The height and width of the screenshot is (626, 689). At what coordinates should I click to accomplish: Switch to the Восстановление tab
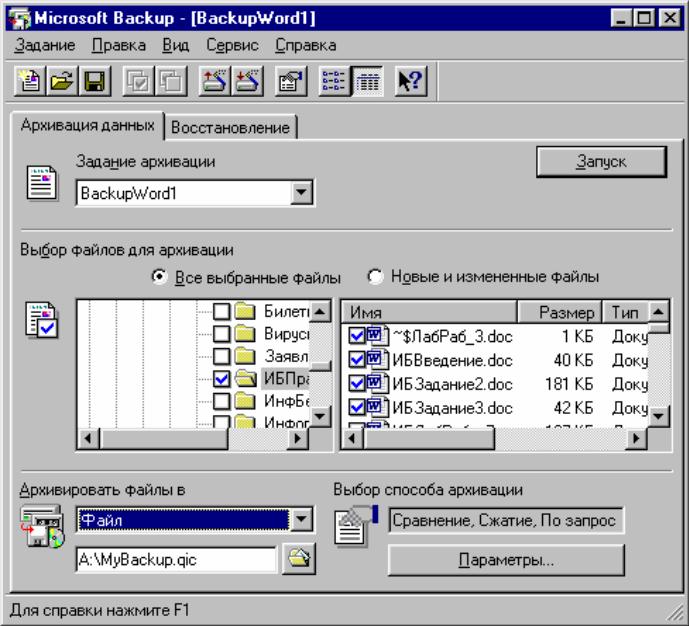230,127
